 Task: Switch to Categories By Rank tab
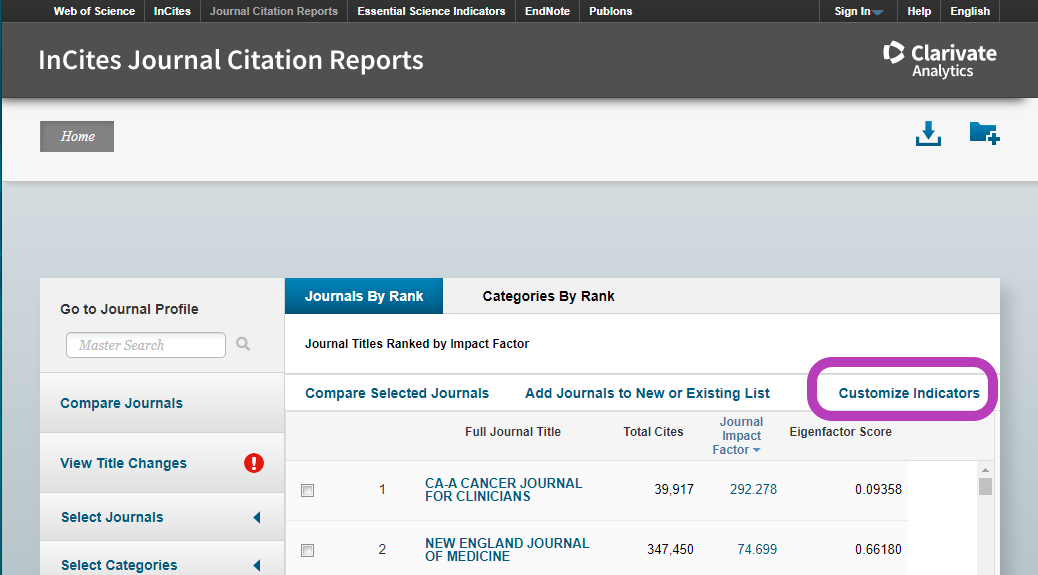[548, 296]
